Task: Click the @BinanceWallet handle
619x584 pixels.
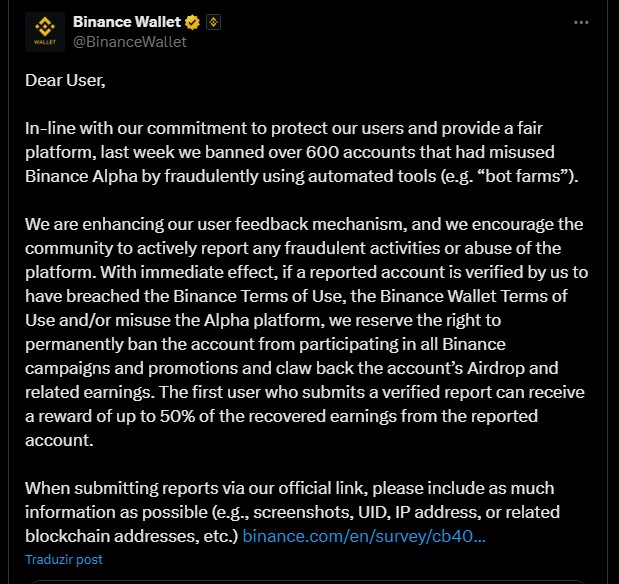Action: coord(130,42)
